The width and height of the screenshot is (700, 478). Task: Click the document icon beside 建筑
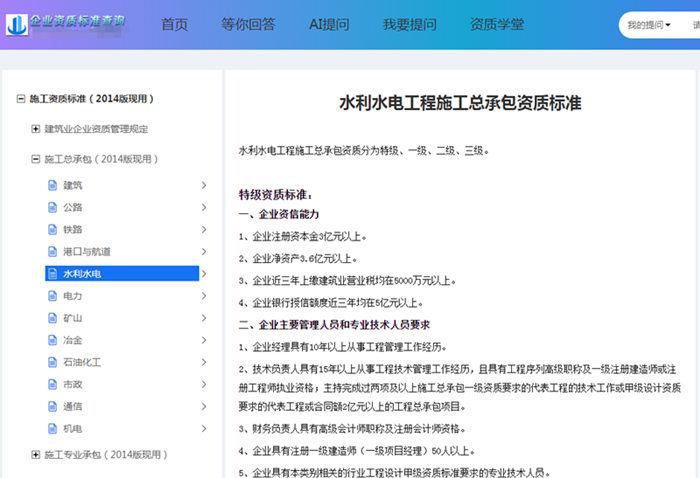(52, 185)
